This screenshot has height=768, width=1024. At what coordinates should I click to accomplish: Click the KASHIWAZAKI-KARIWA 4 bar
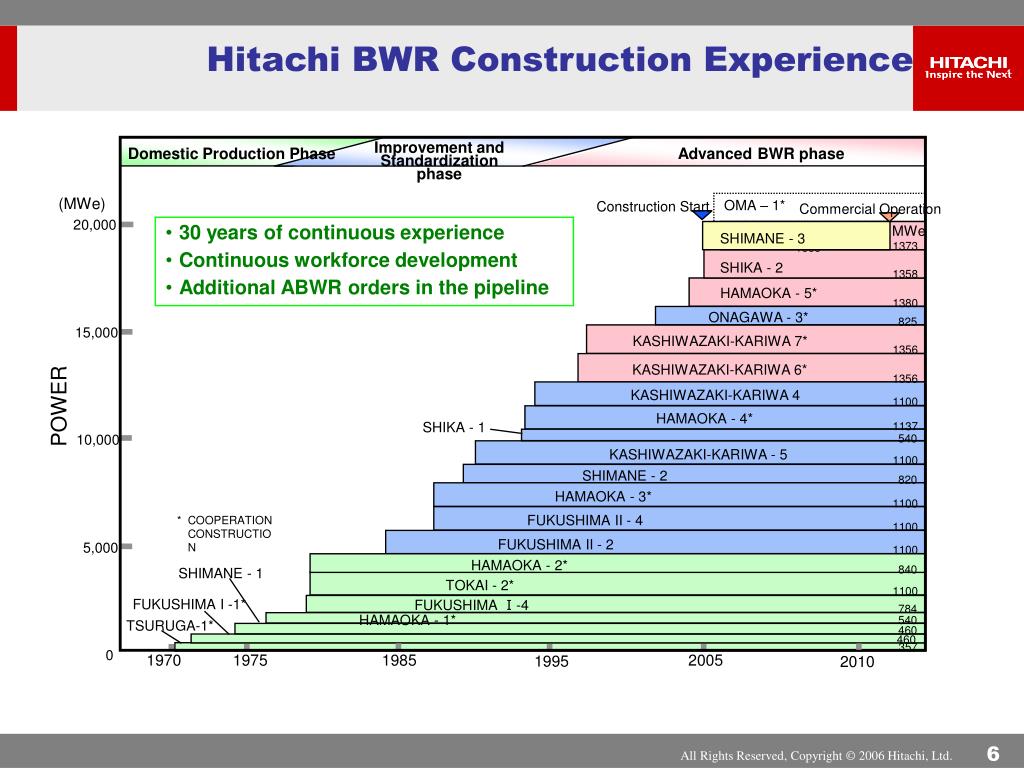729,394
